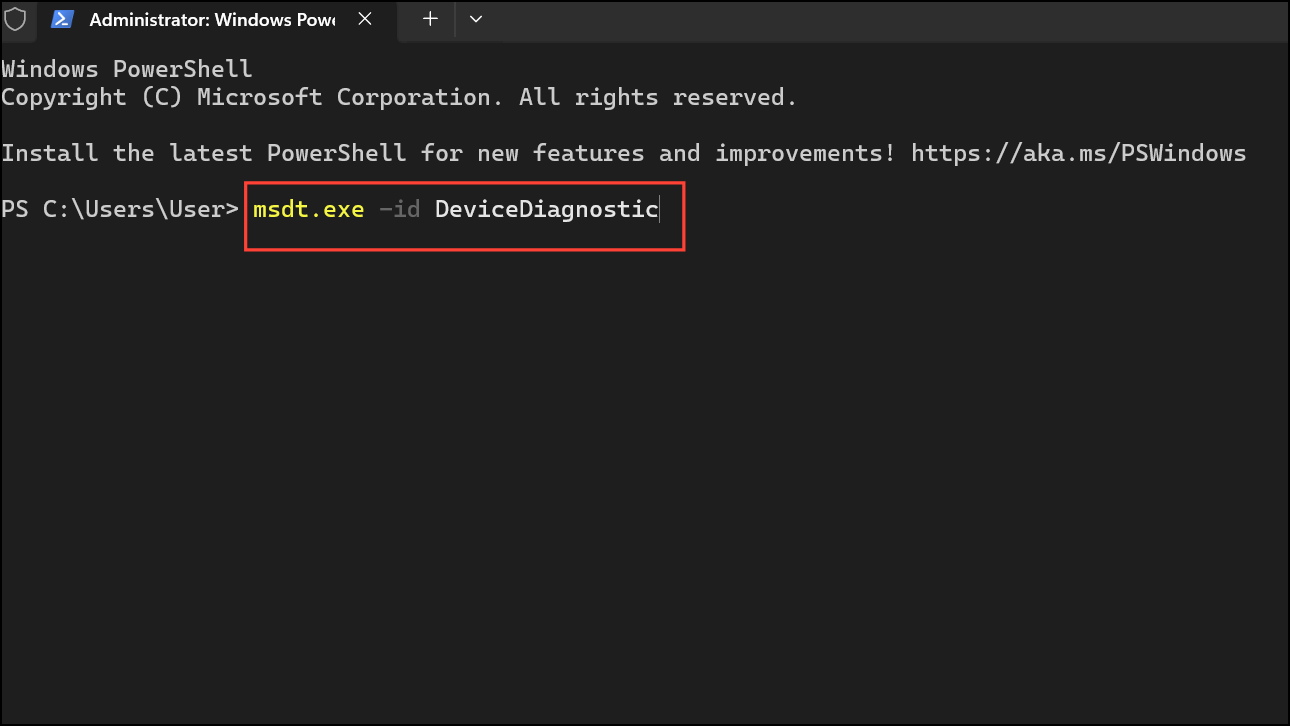Viewport: 1290px width, 726px height.
Task: Click the highlighted msdt.exe command text
Action: (308, 209)
